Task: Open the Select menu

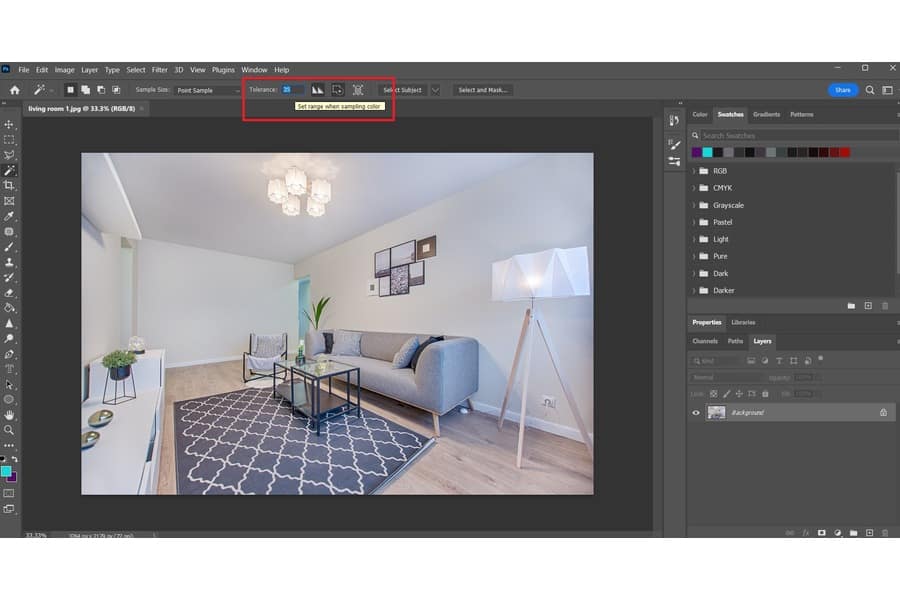Action: click(136, 70)
